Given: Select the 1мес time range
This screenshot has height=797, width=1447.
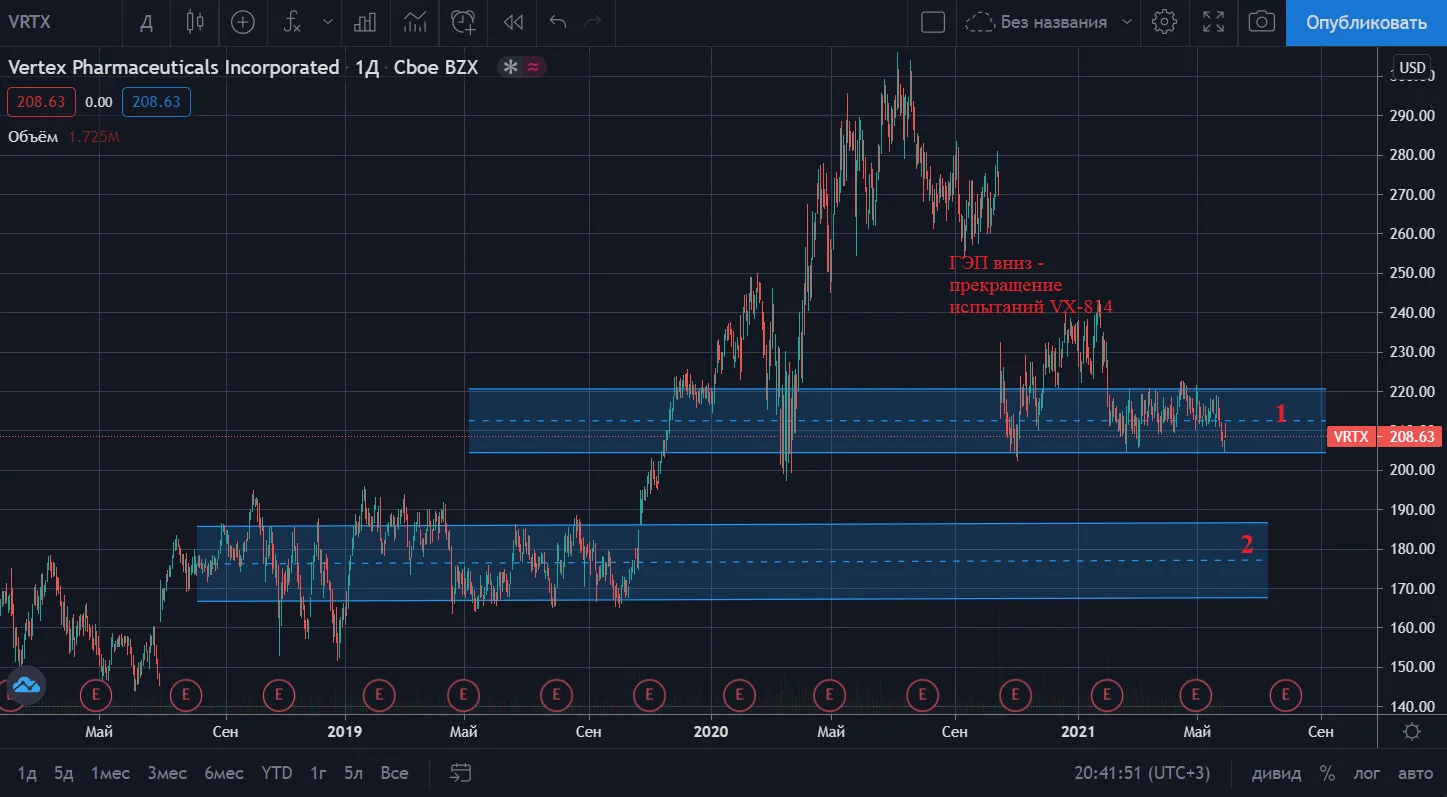Looking at the screenshot, I should (110, 773).
